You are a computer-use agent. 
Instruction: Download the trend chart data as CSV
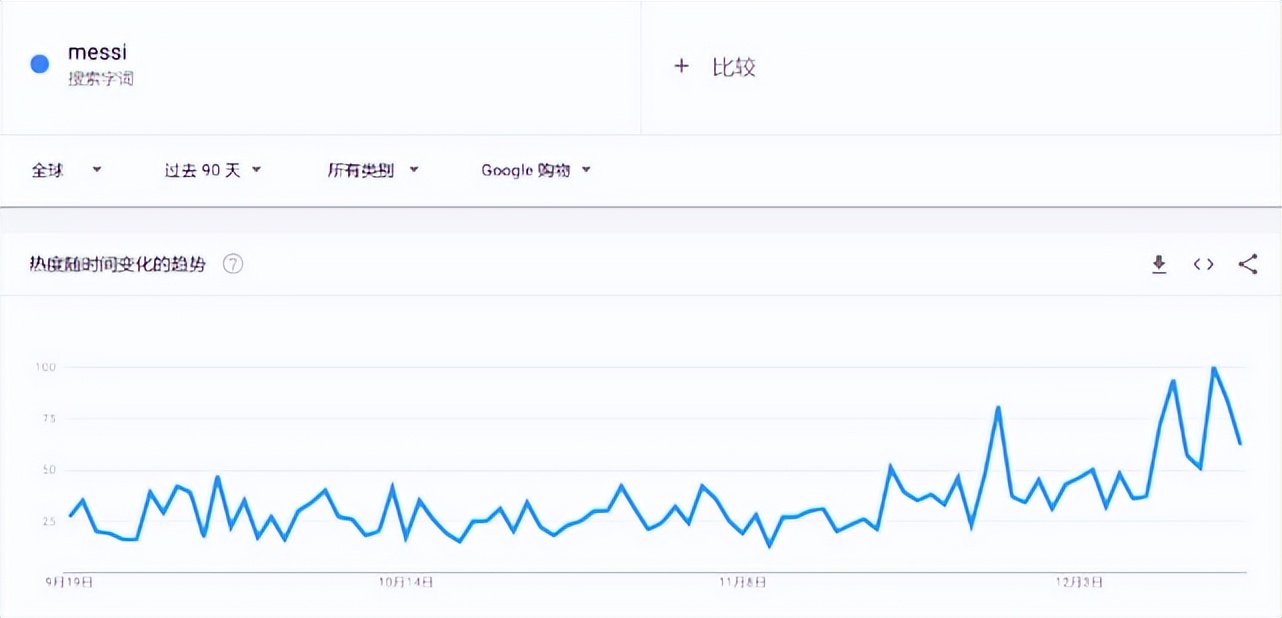point(1159,264)
